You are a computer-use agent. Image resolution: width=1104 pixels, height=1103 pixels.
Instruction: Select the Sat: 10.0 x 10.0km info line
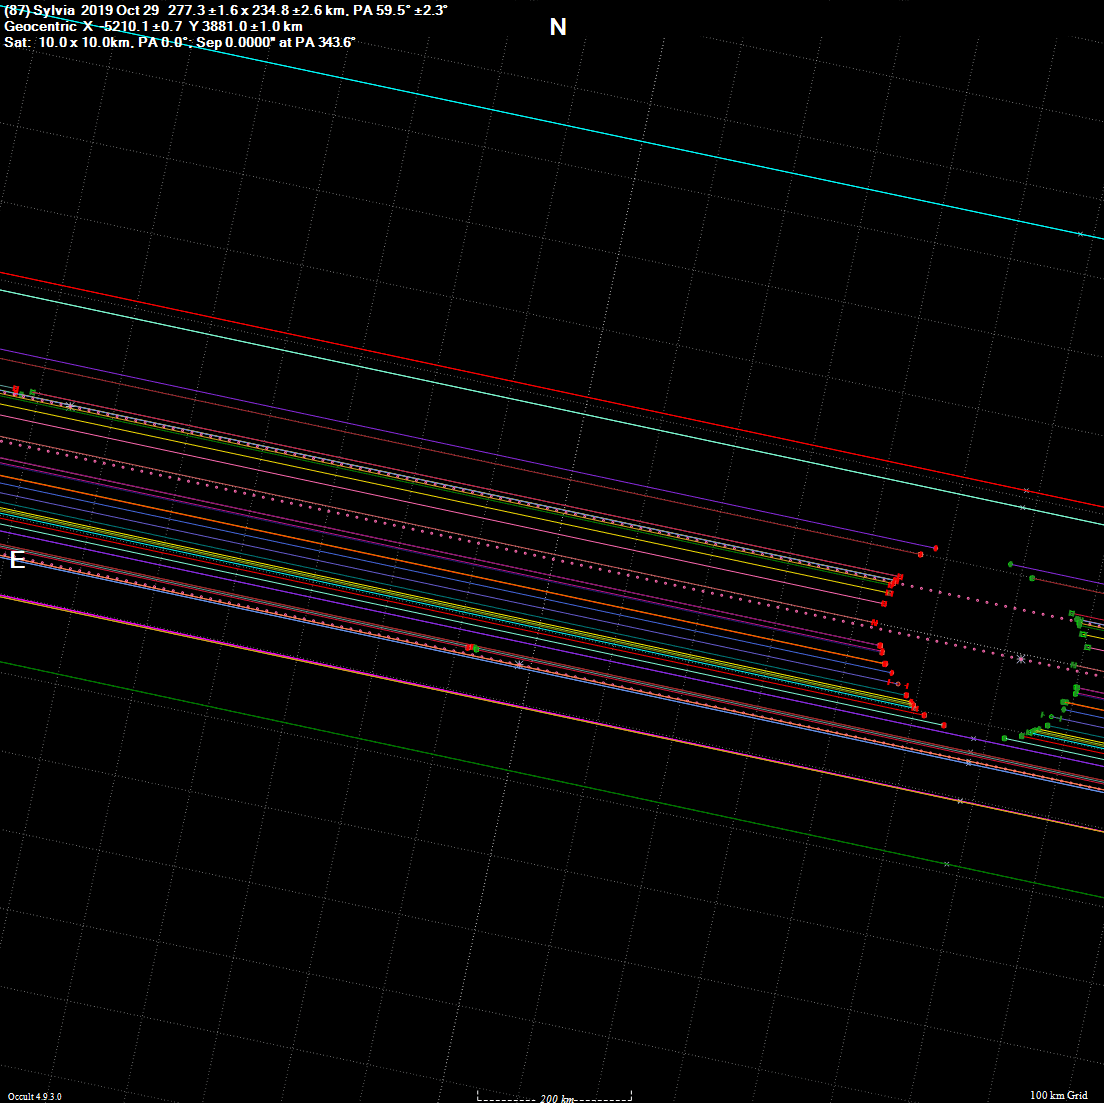click(180, 42)
